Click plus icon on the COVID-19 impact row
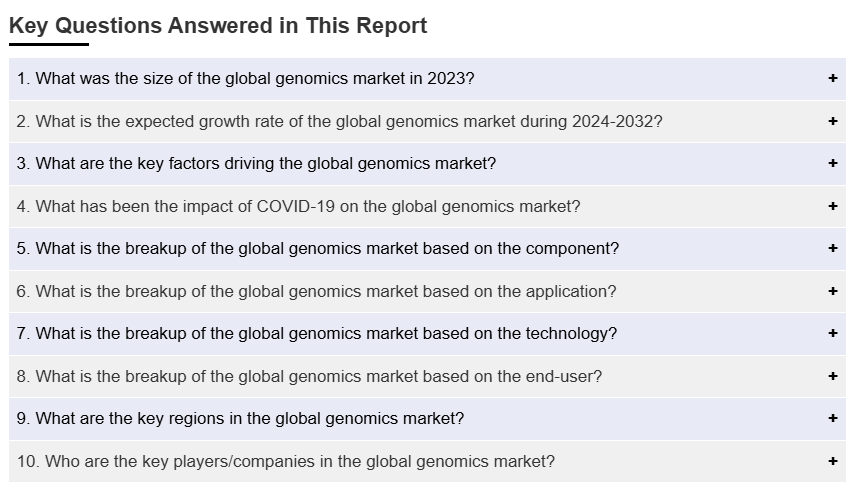This screenshot has width=857, height=490. pyautogui.click(x=832, y=206)
